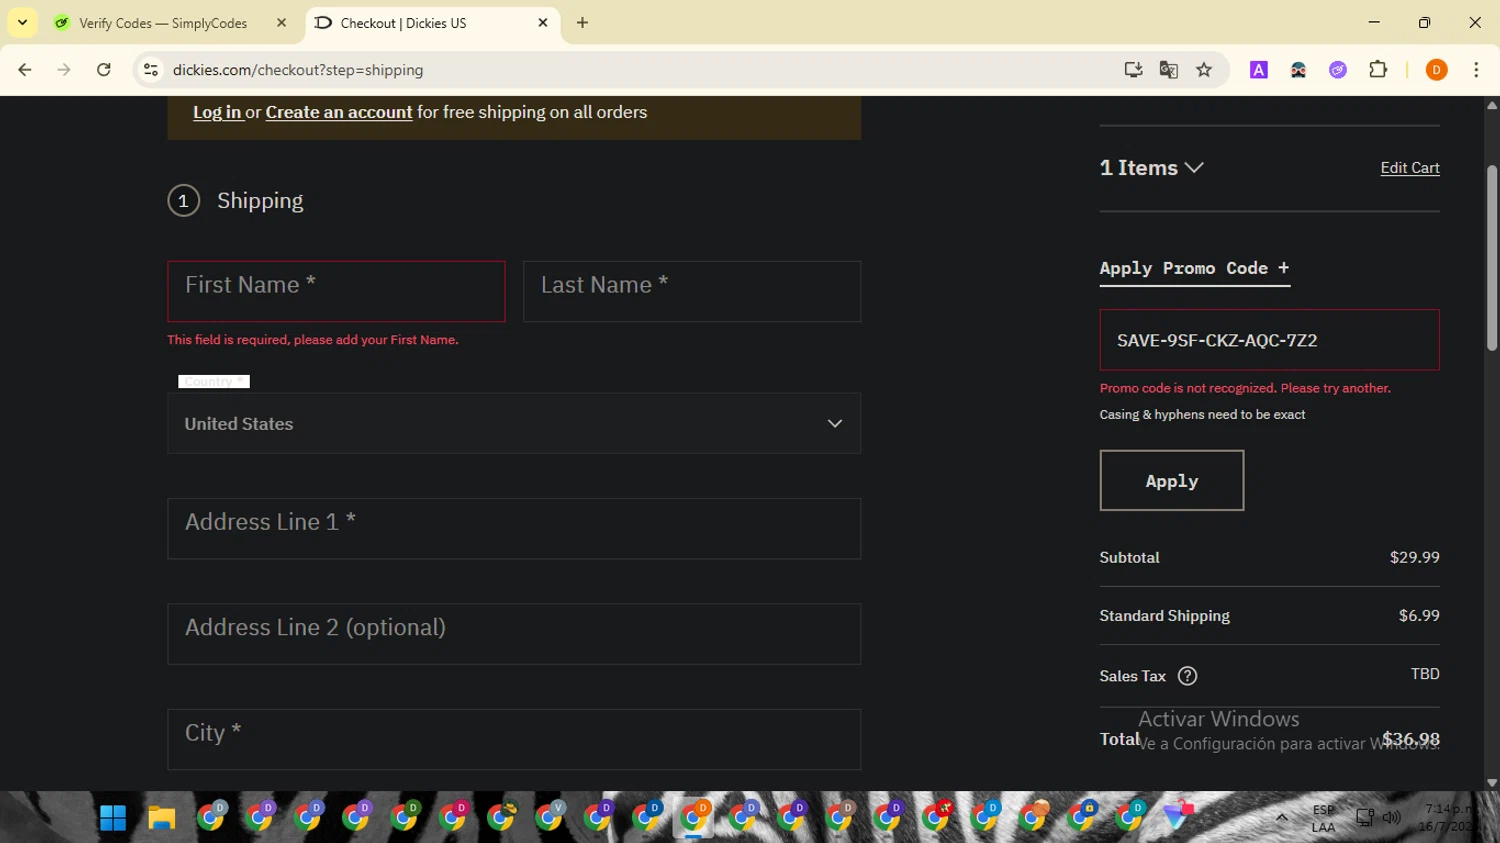Open the Country dropdown showing United States
This screenshot has width=1500, height=843.
pos(514,423)
